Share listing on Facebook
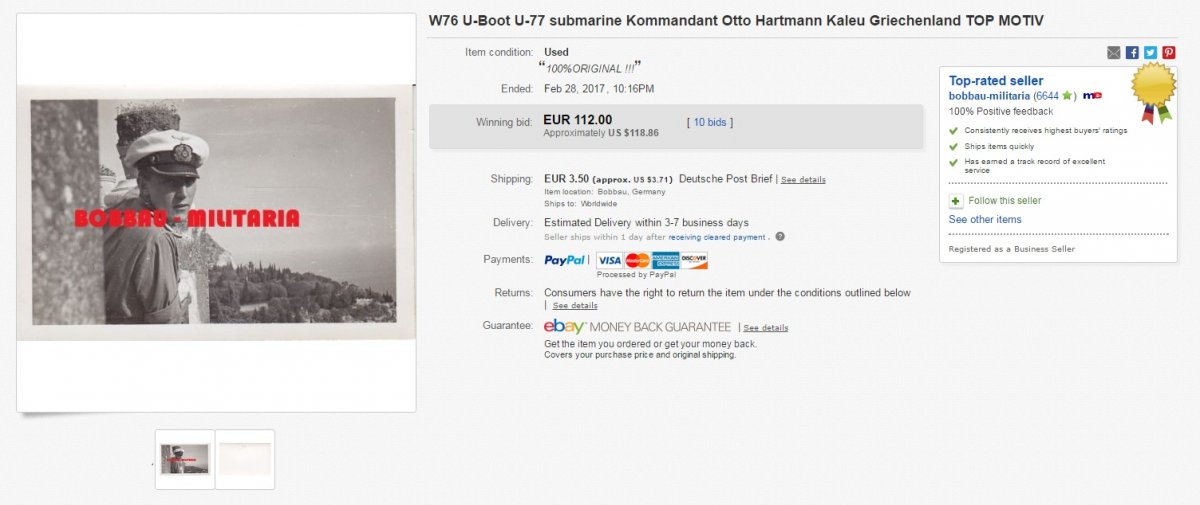This screenshot has height=505, width=1200. point(1132,52)
